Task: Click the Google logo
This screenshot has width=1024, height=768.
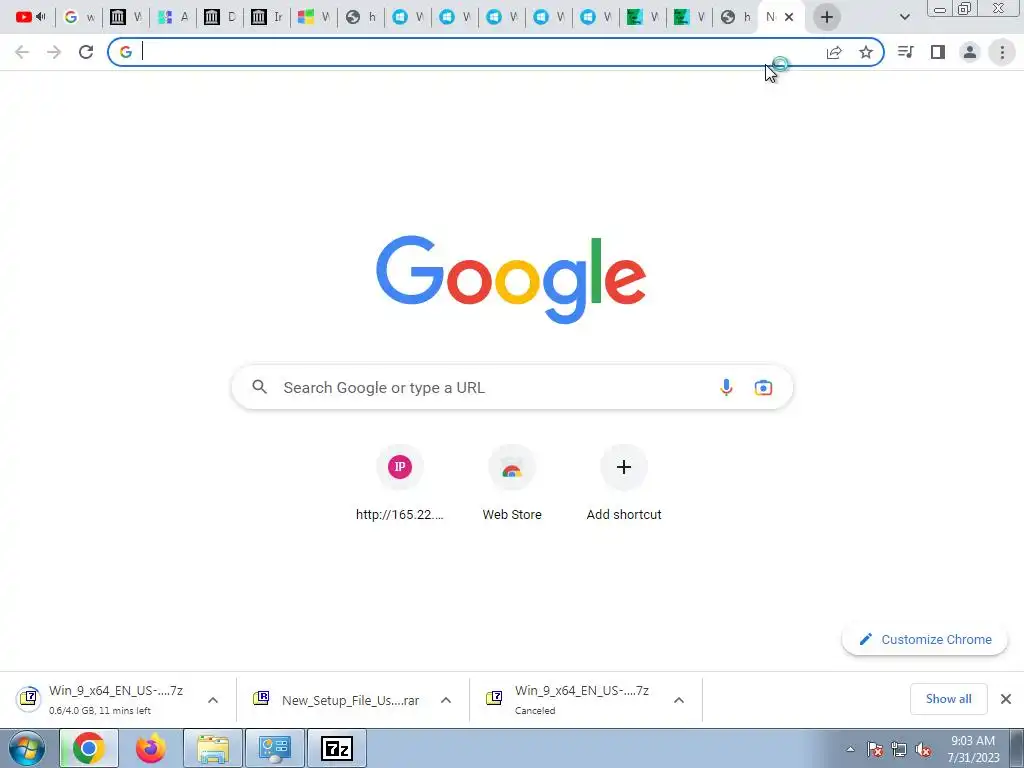Action: tap(511, 280)
